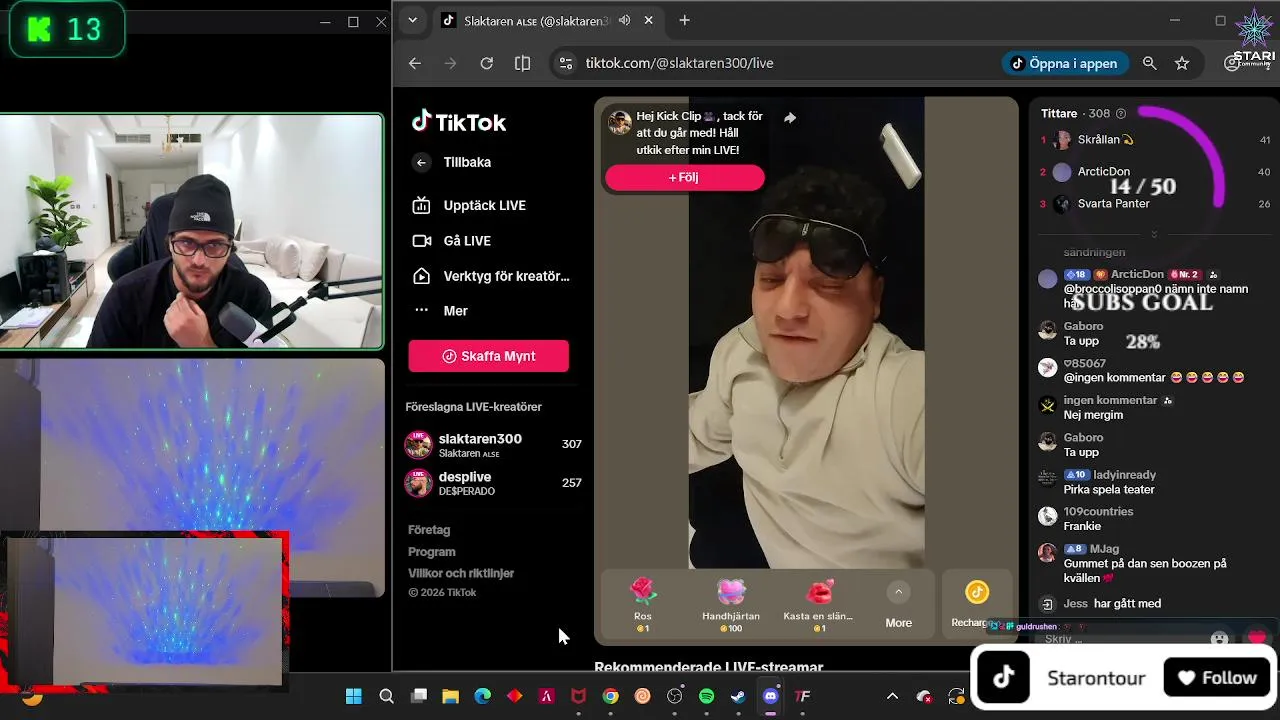The height and width of the screenshot is (720, 1280).
Task: Select top viewer Skrållan
Action: coord(1105,140)
